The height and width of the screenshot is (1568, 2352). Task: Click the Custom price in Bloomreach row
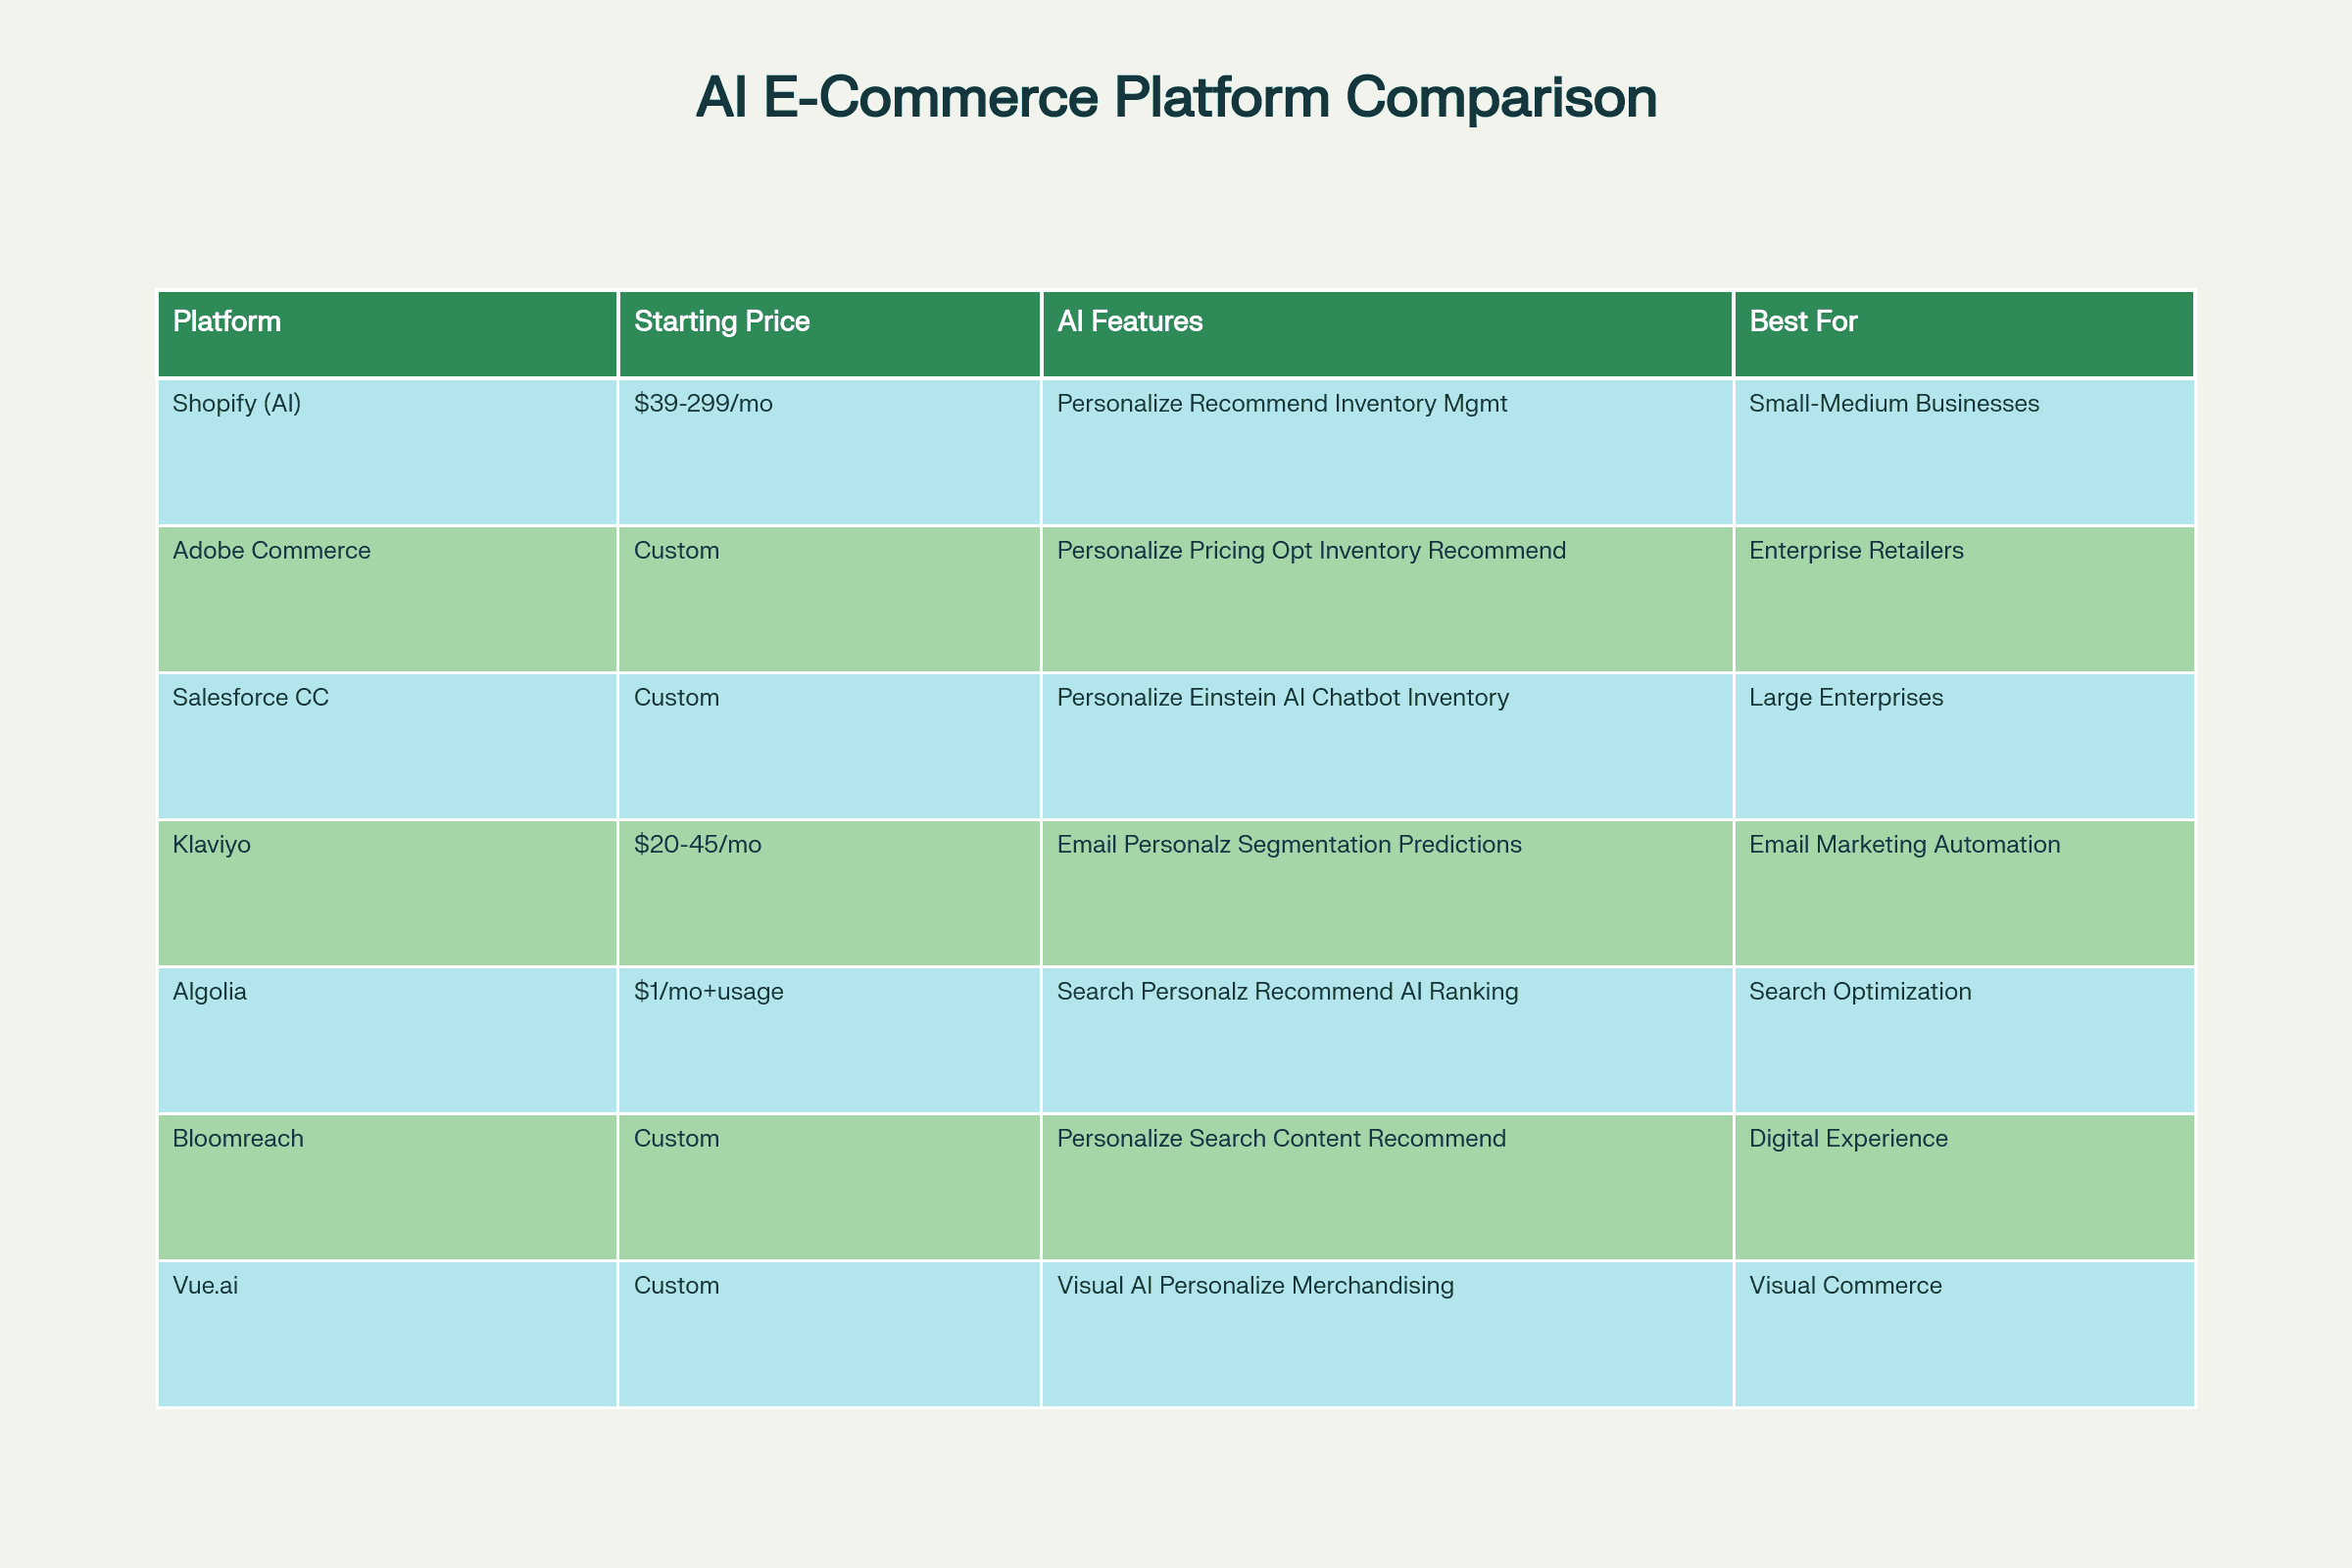[x=830, y=1187]
